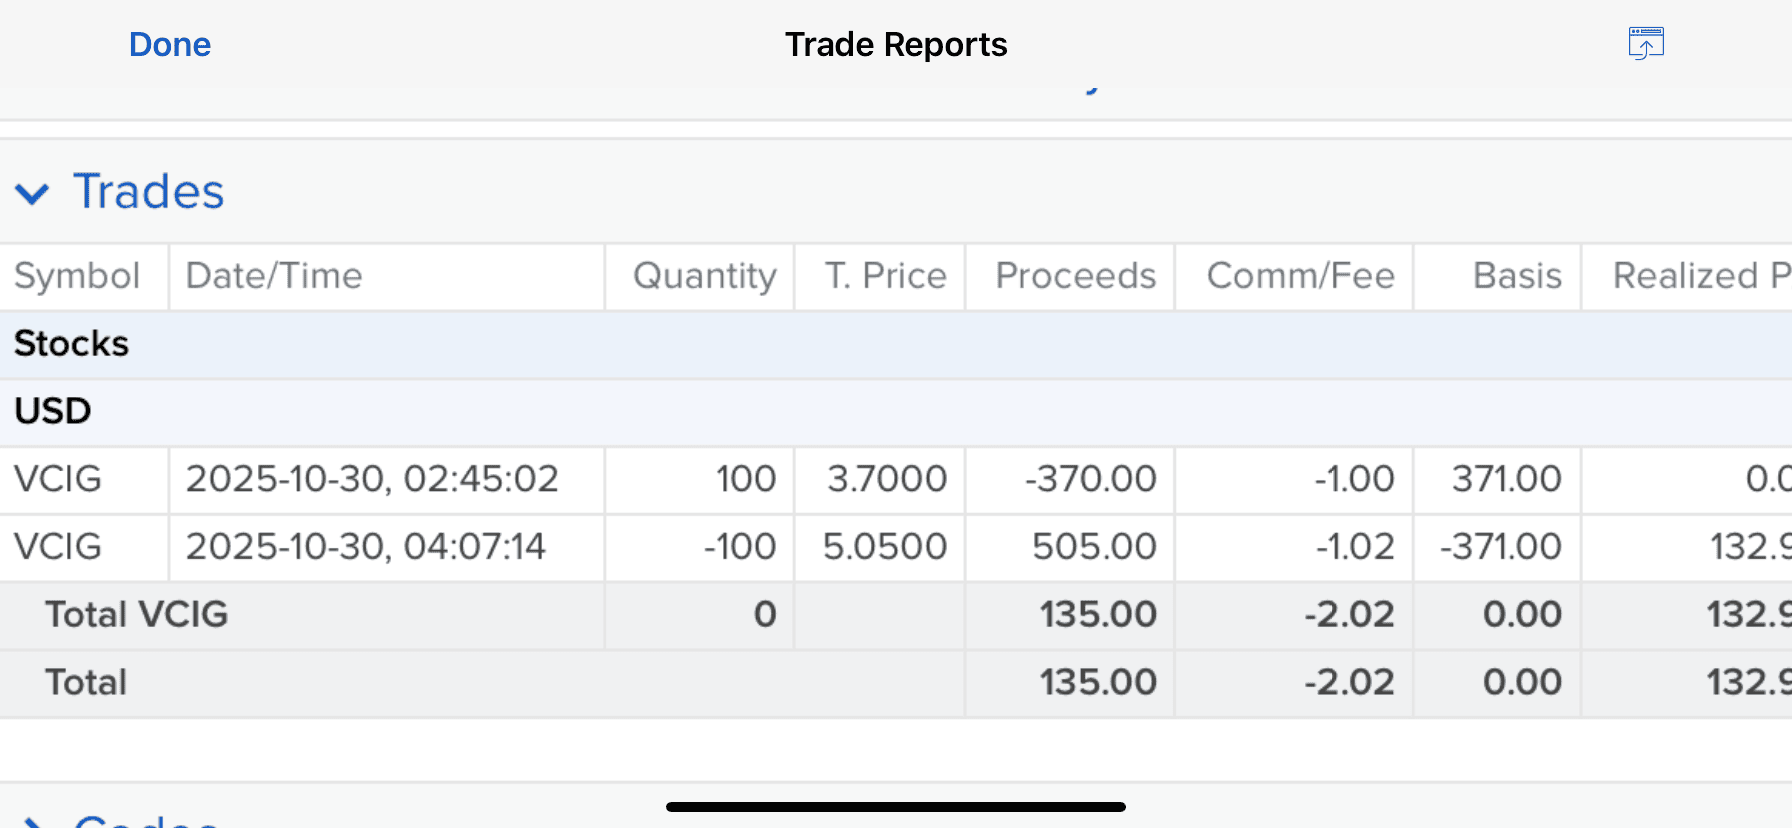1792x828 pixels.
Task: Tap the Done button
Action: coord(170,45)
